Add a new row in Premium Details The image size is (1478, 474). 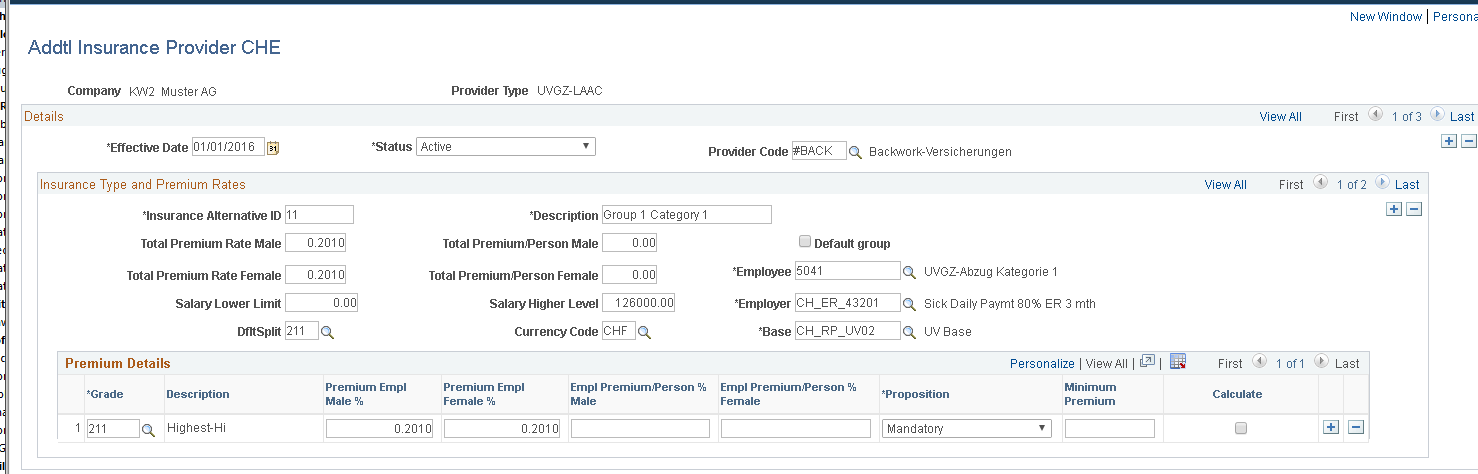point(1331,427)
